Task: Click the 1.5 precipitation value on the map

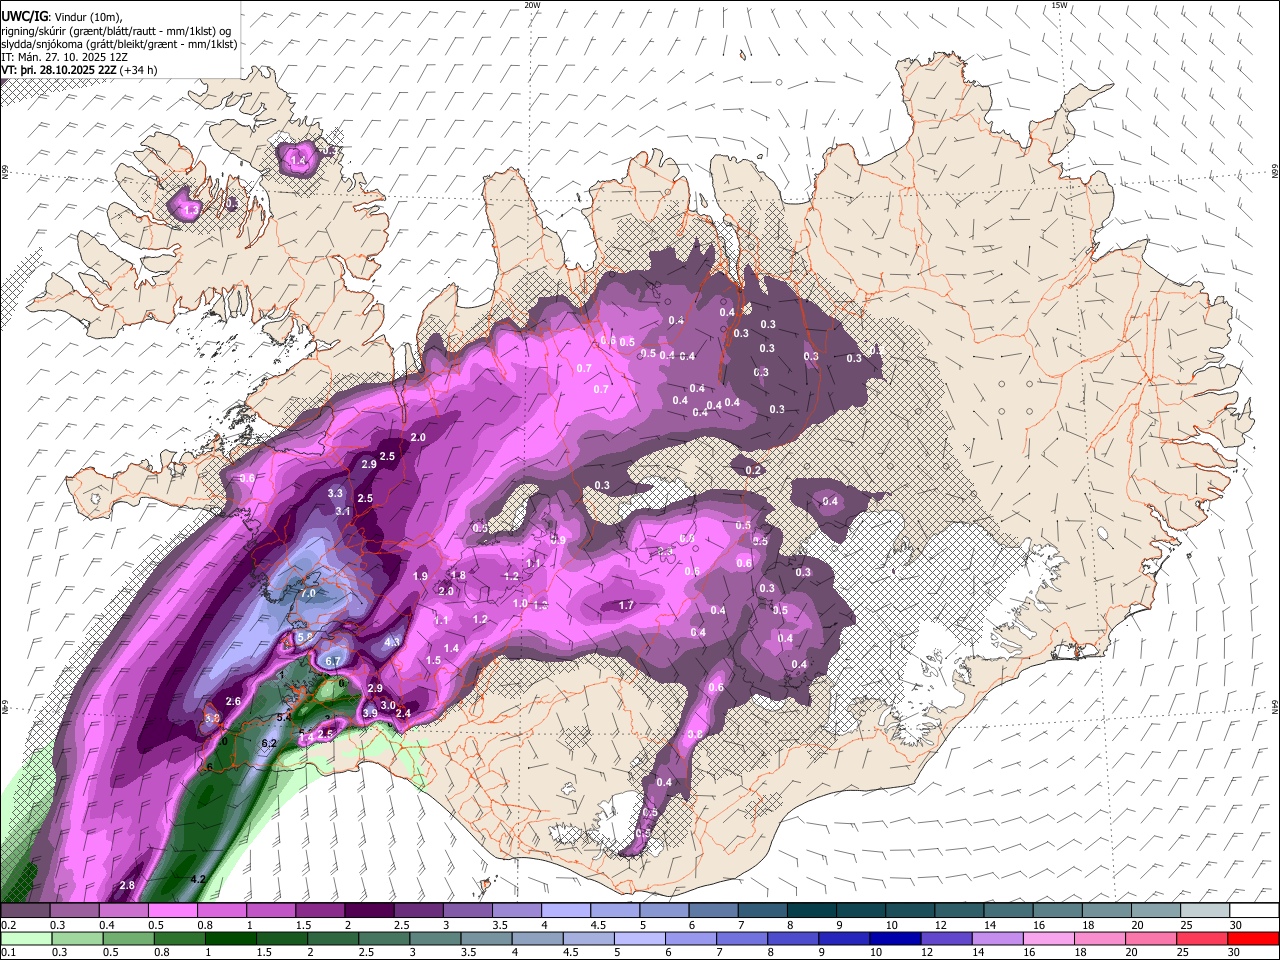Action: click(x=433, y=660)
